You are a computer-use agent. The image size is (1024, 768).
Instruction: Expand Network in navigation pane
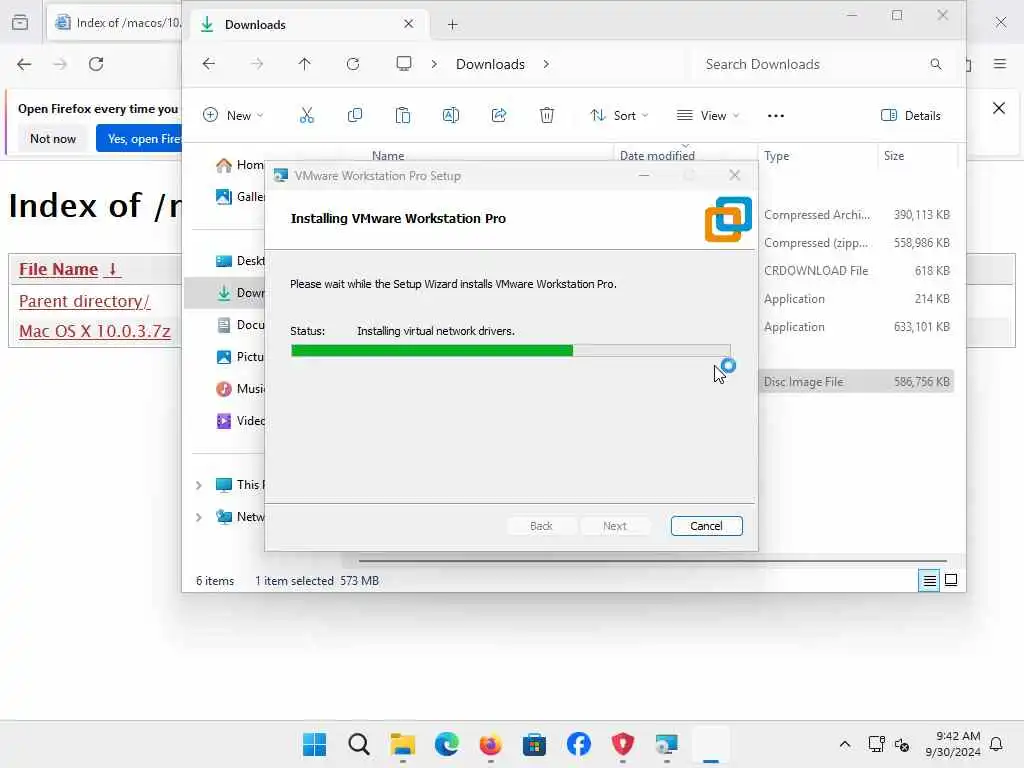click(x=199, y=517)
